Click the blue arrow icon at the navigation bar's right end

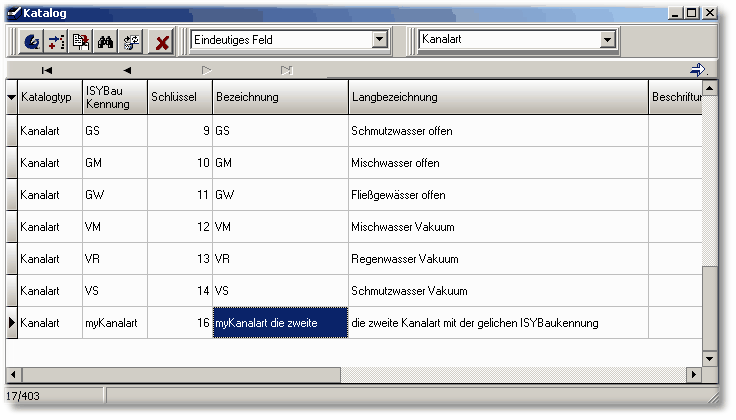(x=698, y=70)
